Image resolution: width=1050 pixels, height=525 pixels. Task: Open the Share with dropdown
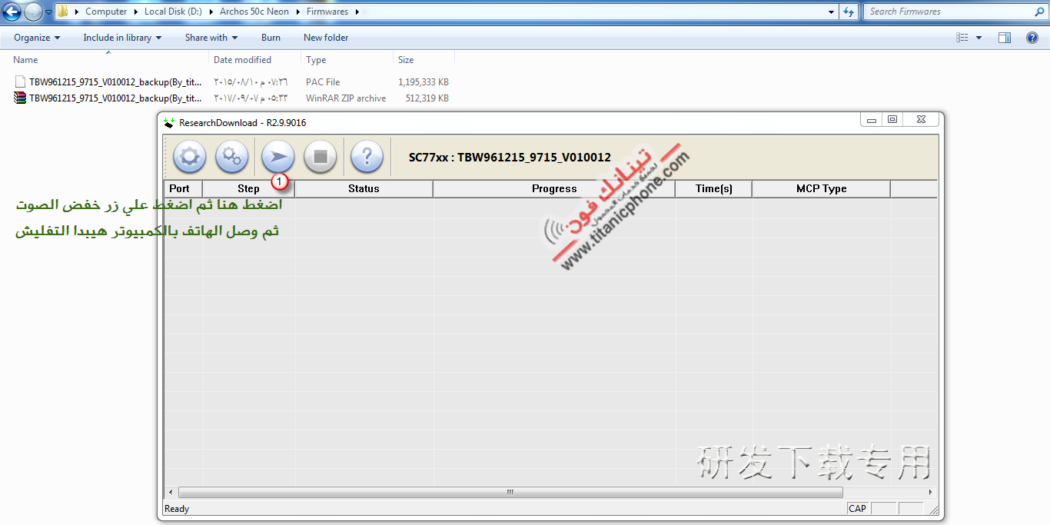click(211, 38)
